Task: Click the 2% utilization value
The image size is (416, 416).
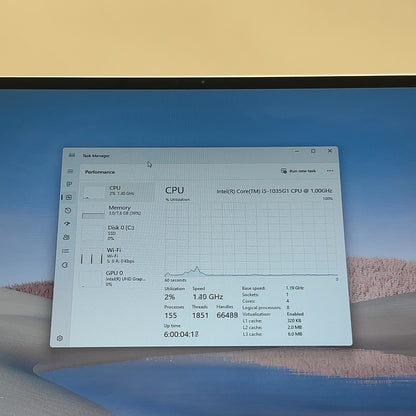Action: (169, 297)
